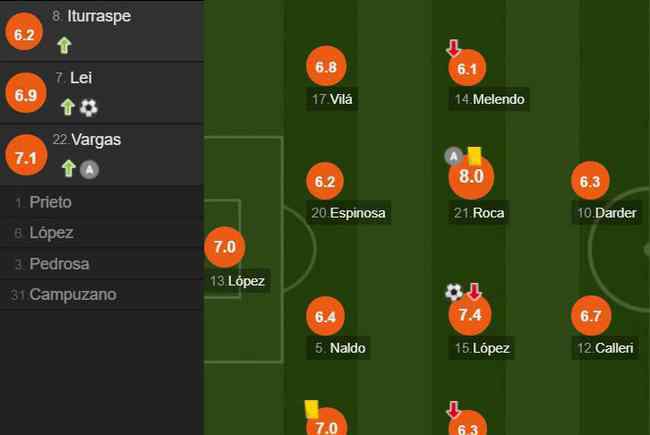The height and width of the screenshot is (435, 650).
Task: Click the green sub-in arrow under Lei
Action: point(68,107)
